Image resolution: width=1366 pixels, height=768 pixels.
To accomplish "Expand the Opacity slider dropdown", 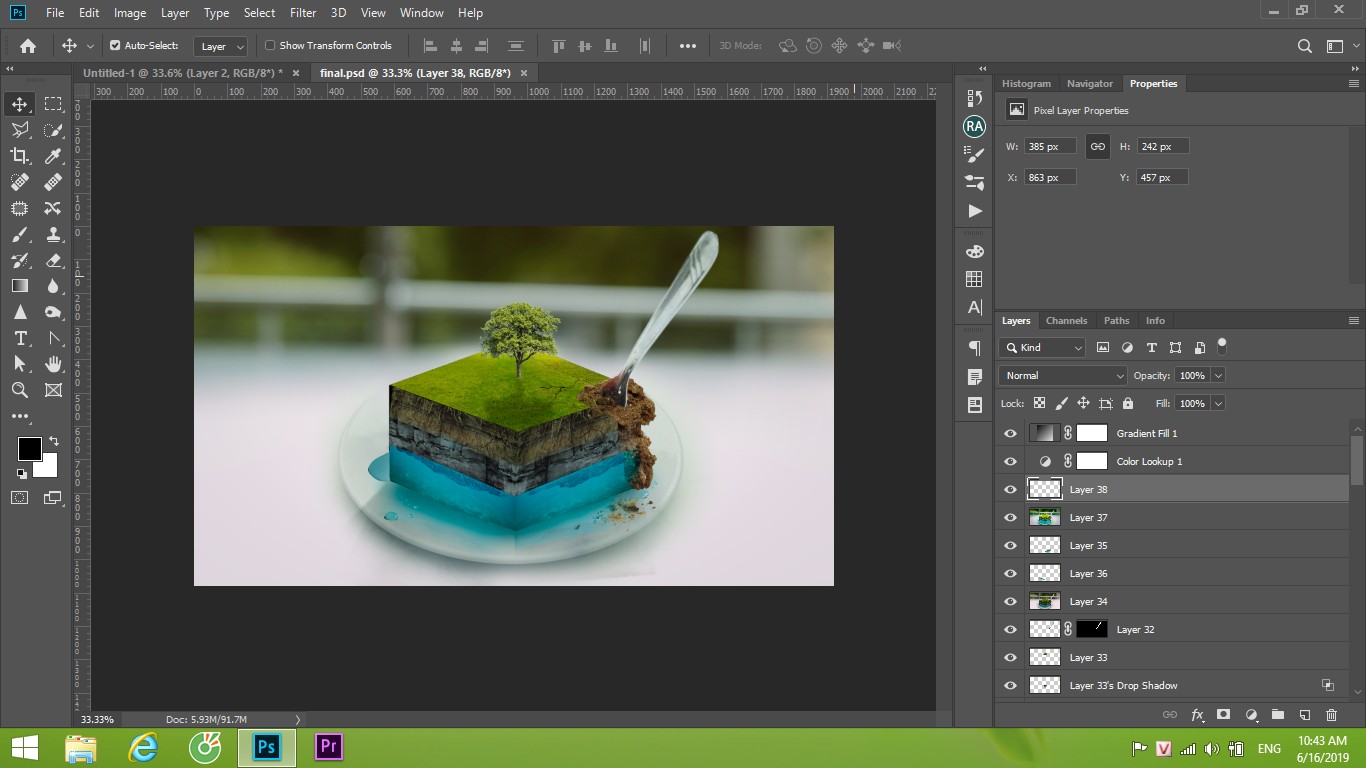I will (1218, 376).
